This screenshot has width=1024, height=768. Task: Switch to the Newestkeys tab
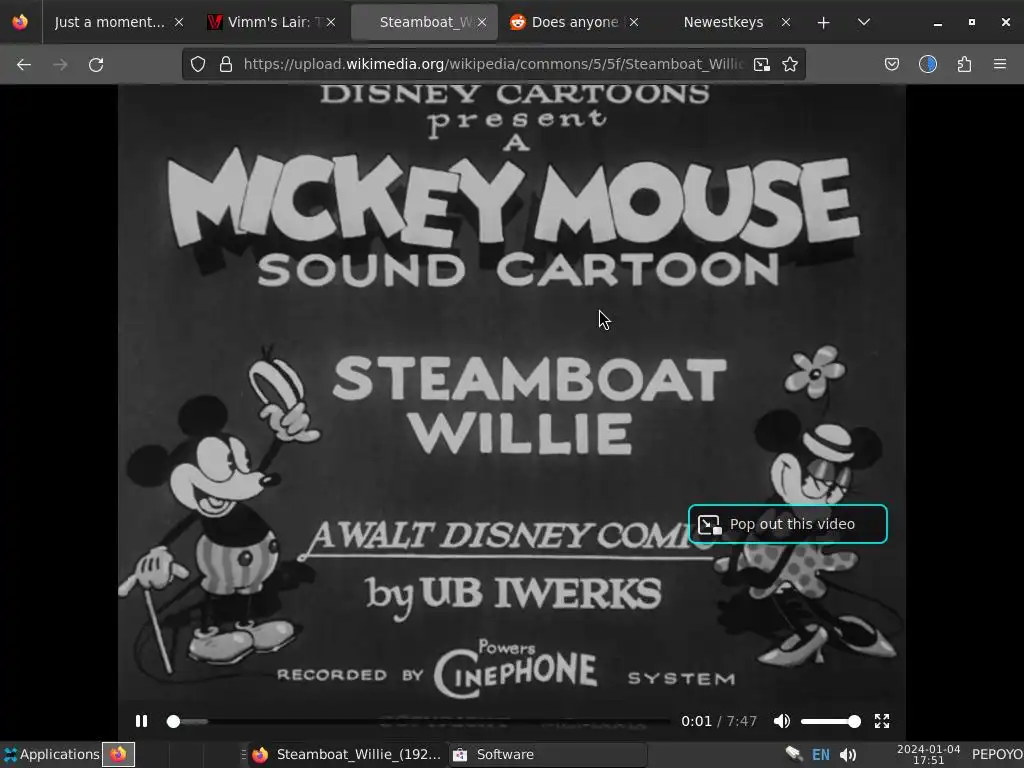point(723,22)
